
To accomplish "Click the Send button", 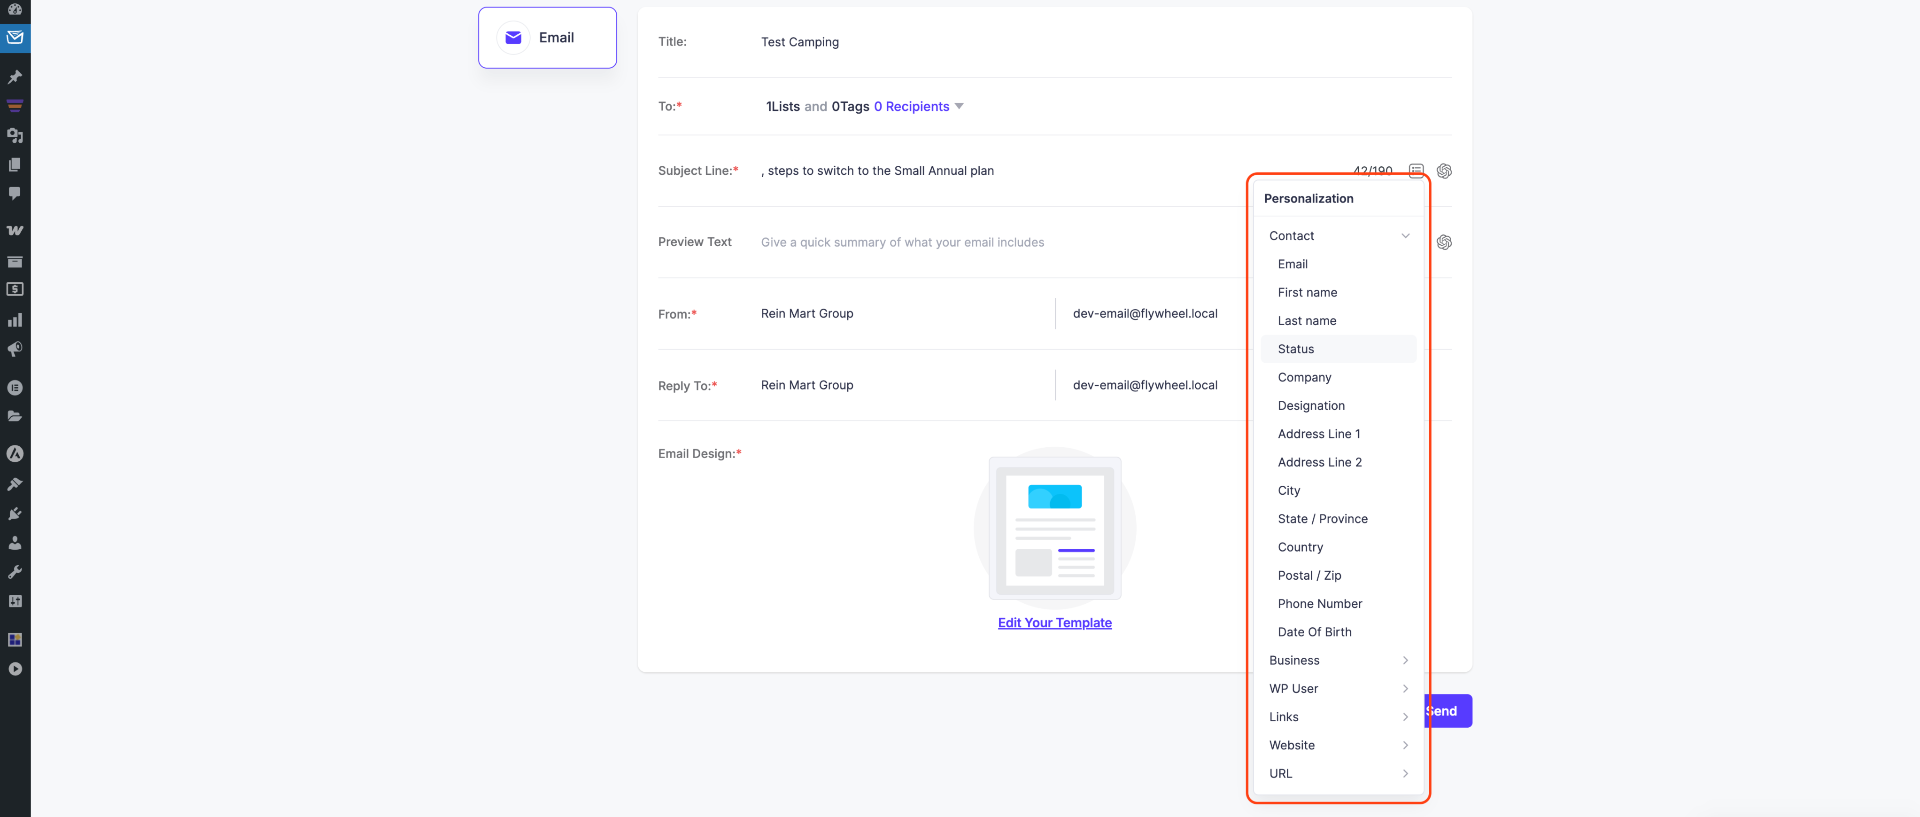I will (1449, 711).
